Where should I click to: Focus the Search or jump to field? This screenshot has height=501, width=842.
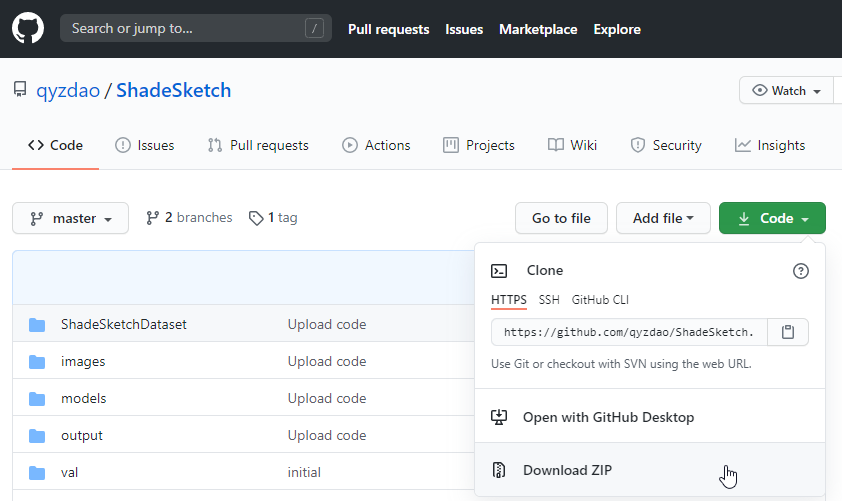click(x=195, y=28)
